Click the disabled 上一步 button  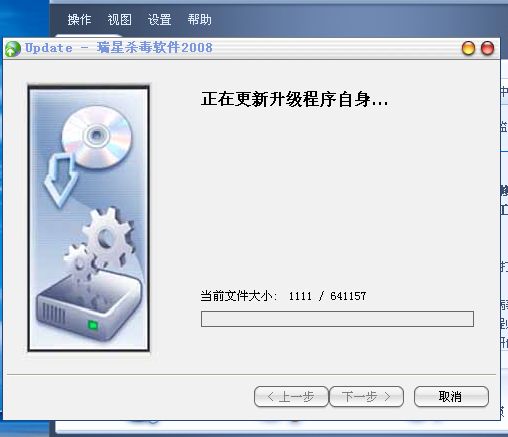click(291, 397)
